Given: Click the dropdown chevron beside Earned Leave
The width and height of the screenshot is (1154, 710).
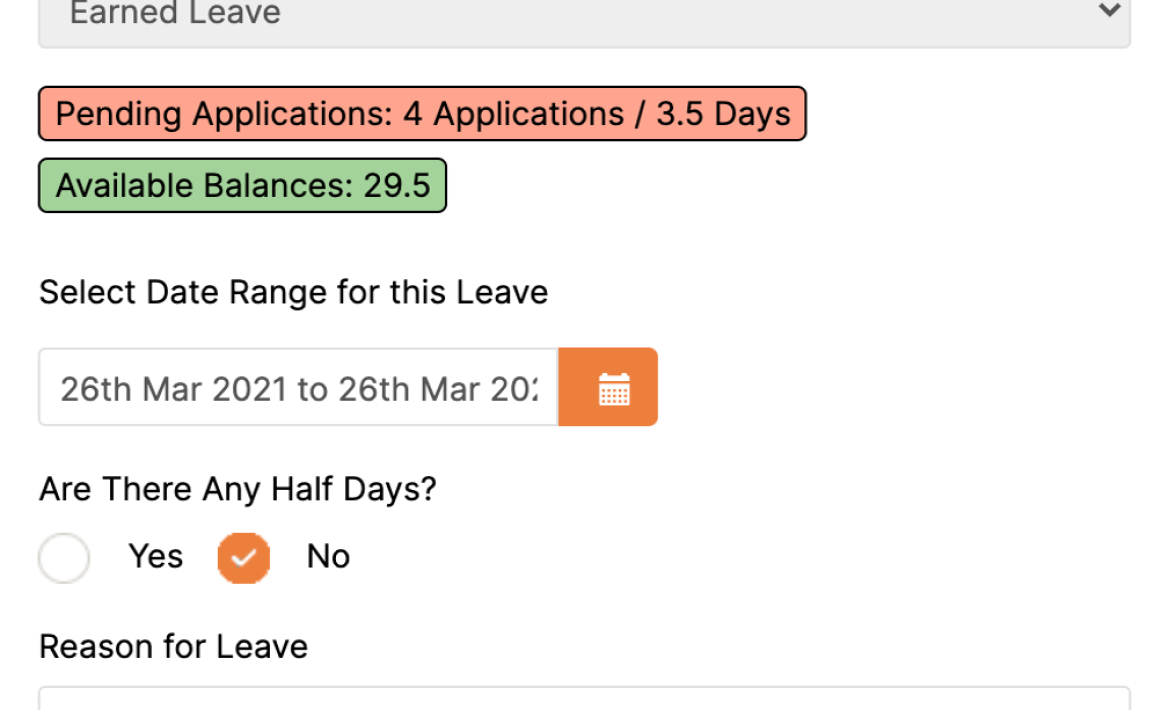Looking at the screenshot, I should (1108, 11).
